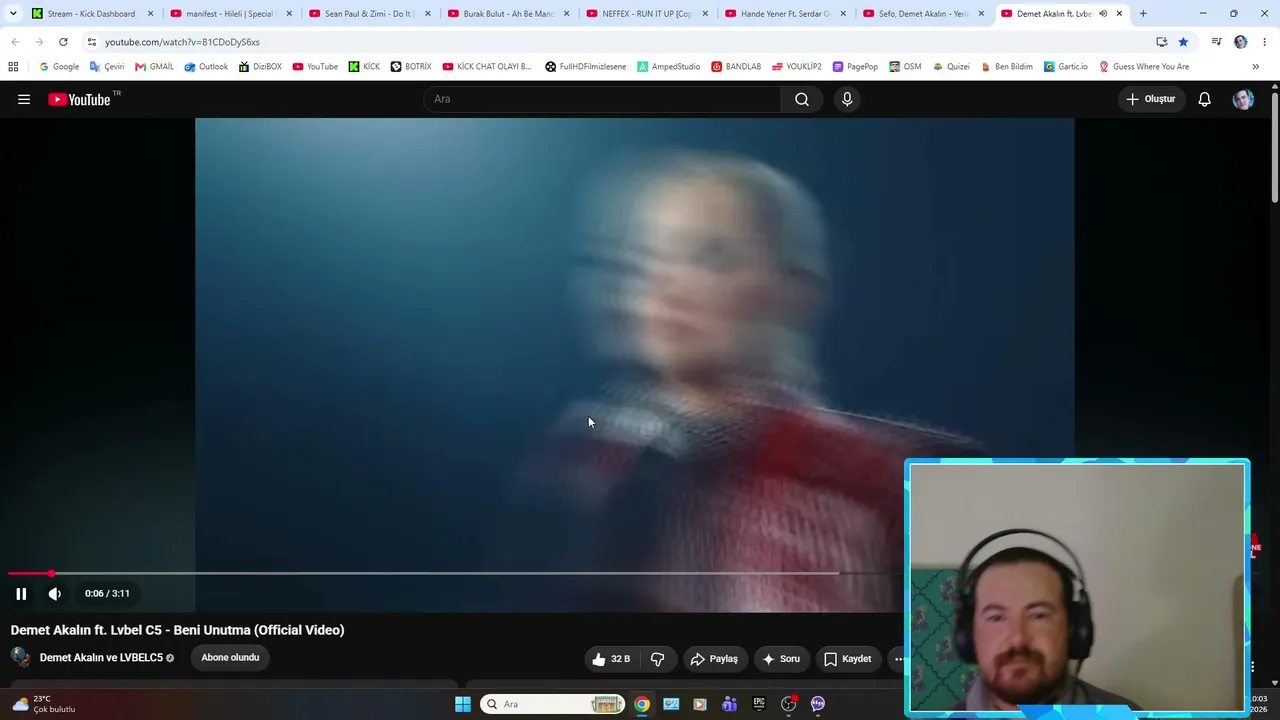The image size is (1280, 720).
Task: Open the BANDLAB bookmark
Action: coord(736,67)
